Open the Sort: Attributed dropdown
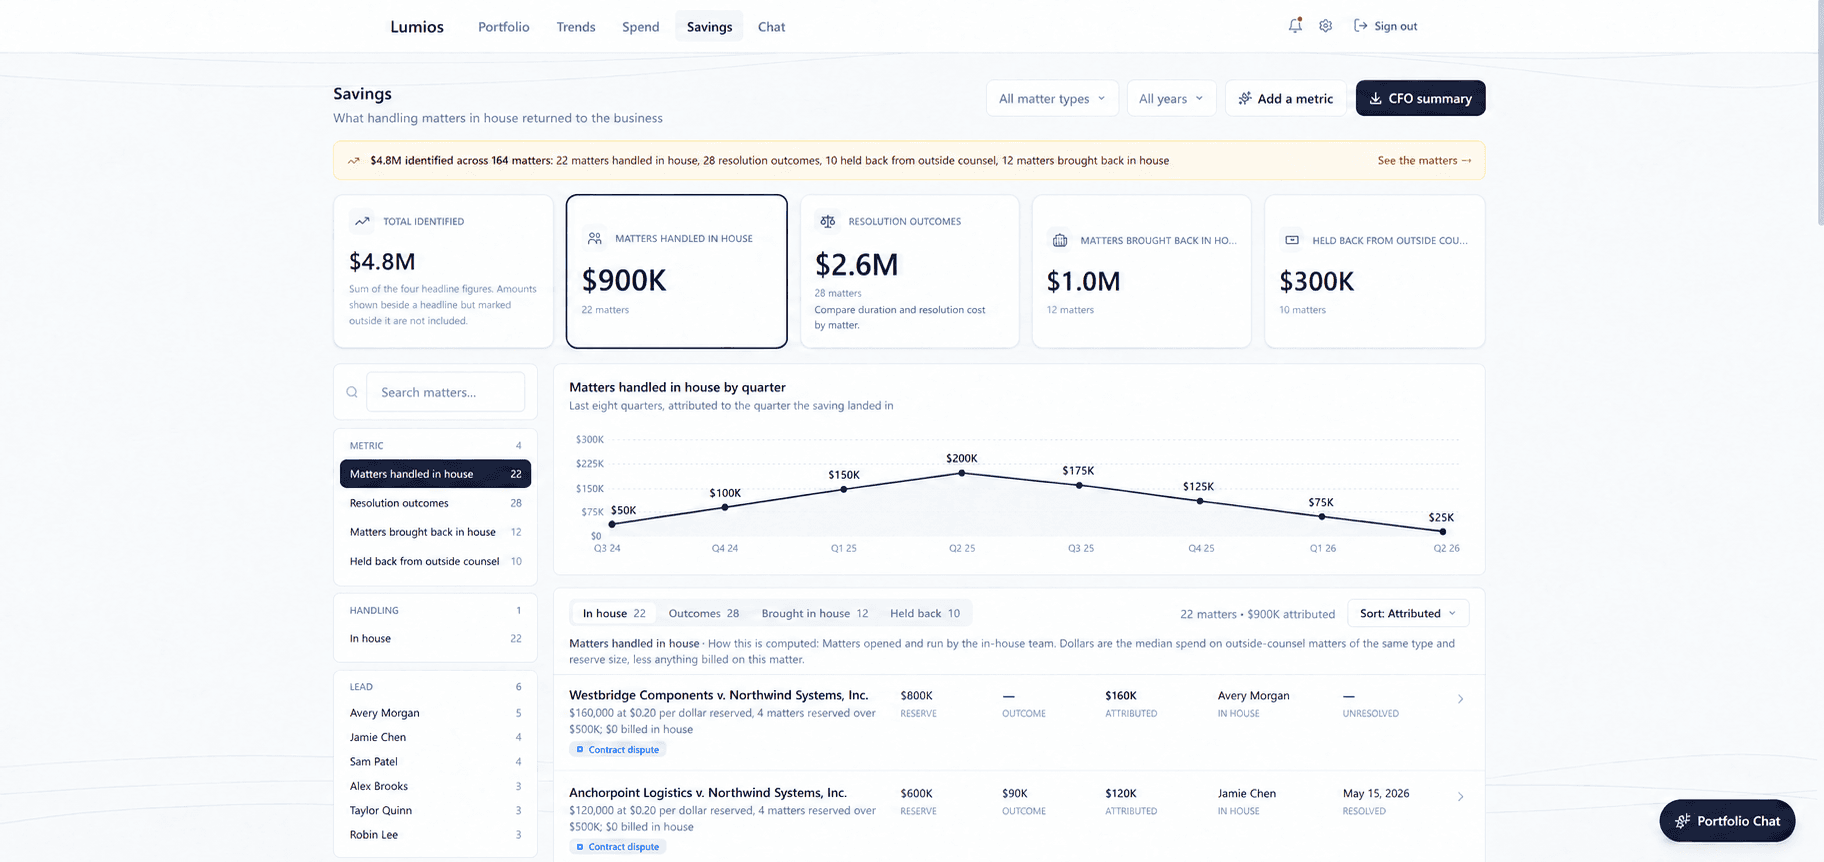Viewport: 1824px width, 862px height. (x=1409, y=614)
